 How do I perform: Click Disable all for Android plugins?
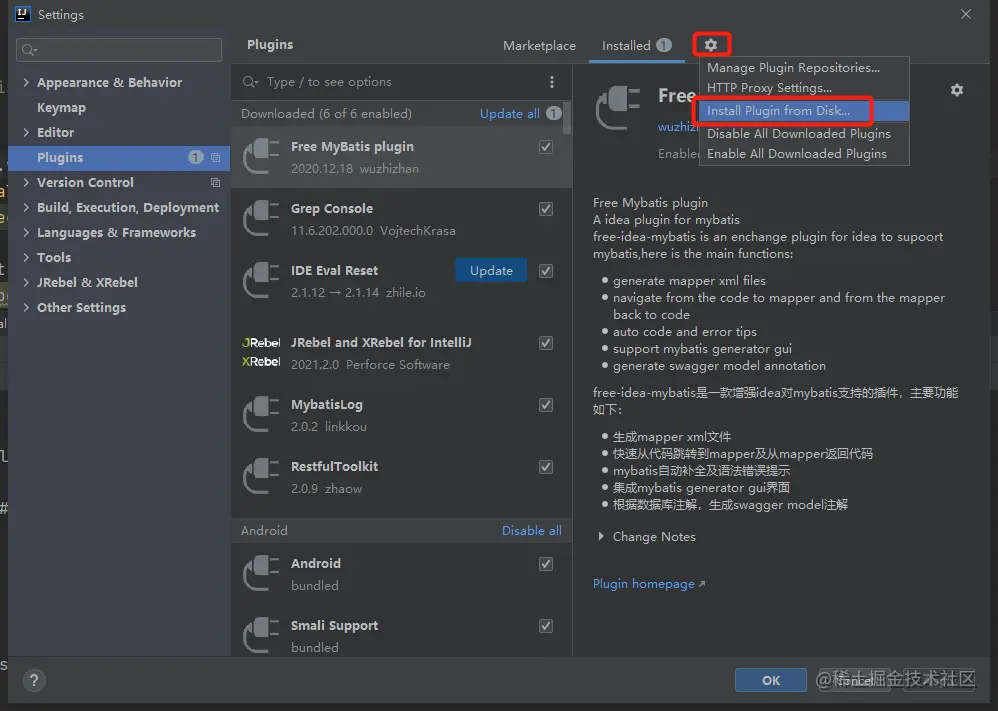point(531,531)
